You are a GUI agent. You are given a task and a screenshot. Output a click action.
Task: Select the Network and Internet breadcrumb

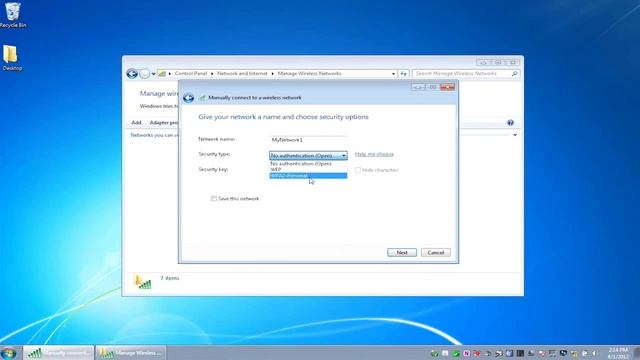[x=242, y=73]
